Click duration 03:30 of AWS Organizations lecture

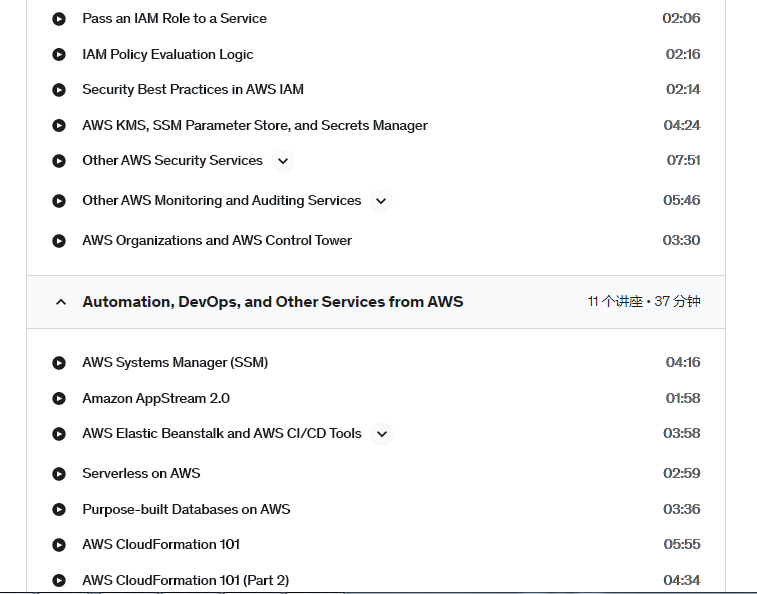(x=681, y=240)
